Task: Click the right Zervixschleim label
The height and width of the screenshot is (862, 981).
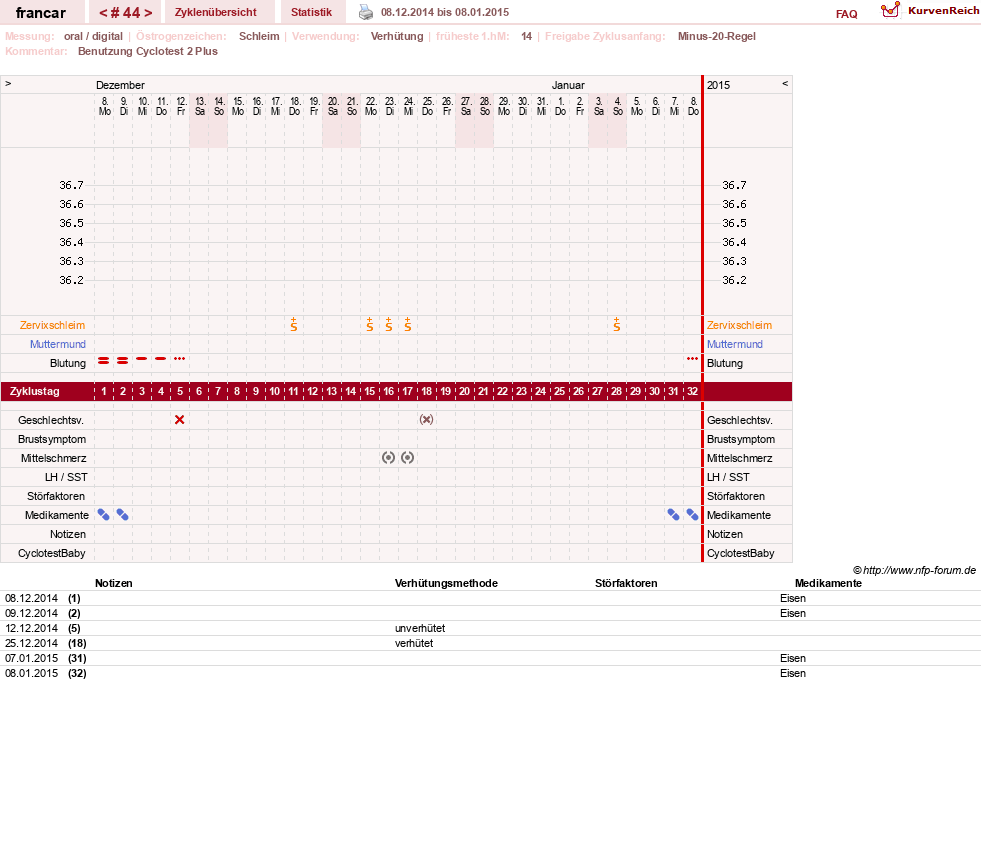Action: tap(739, 325)
